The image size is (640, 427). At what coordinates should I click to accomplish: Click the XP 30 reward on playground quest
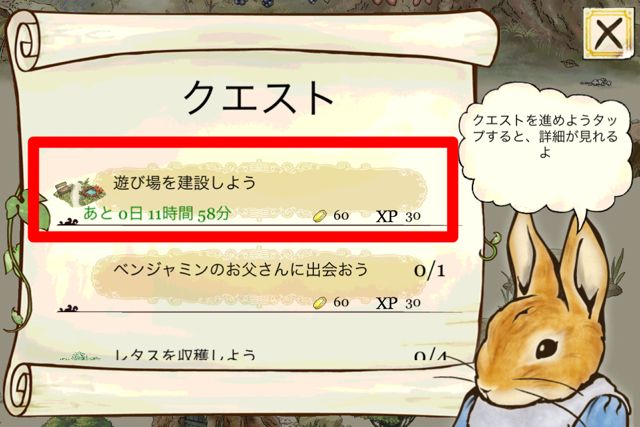click(398, 216)
